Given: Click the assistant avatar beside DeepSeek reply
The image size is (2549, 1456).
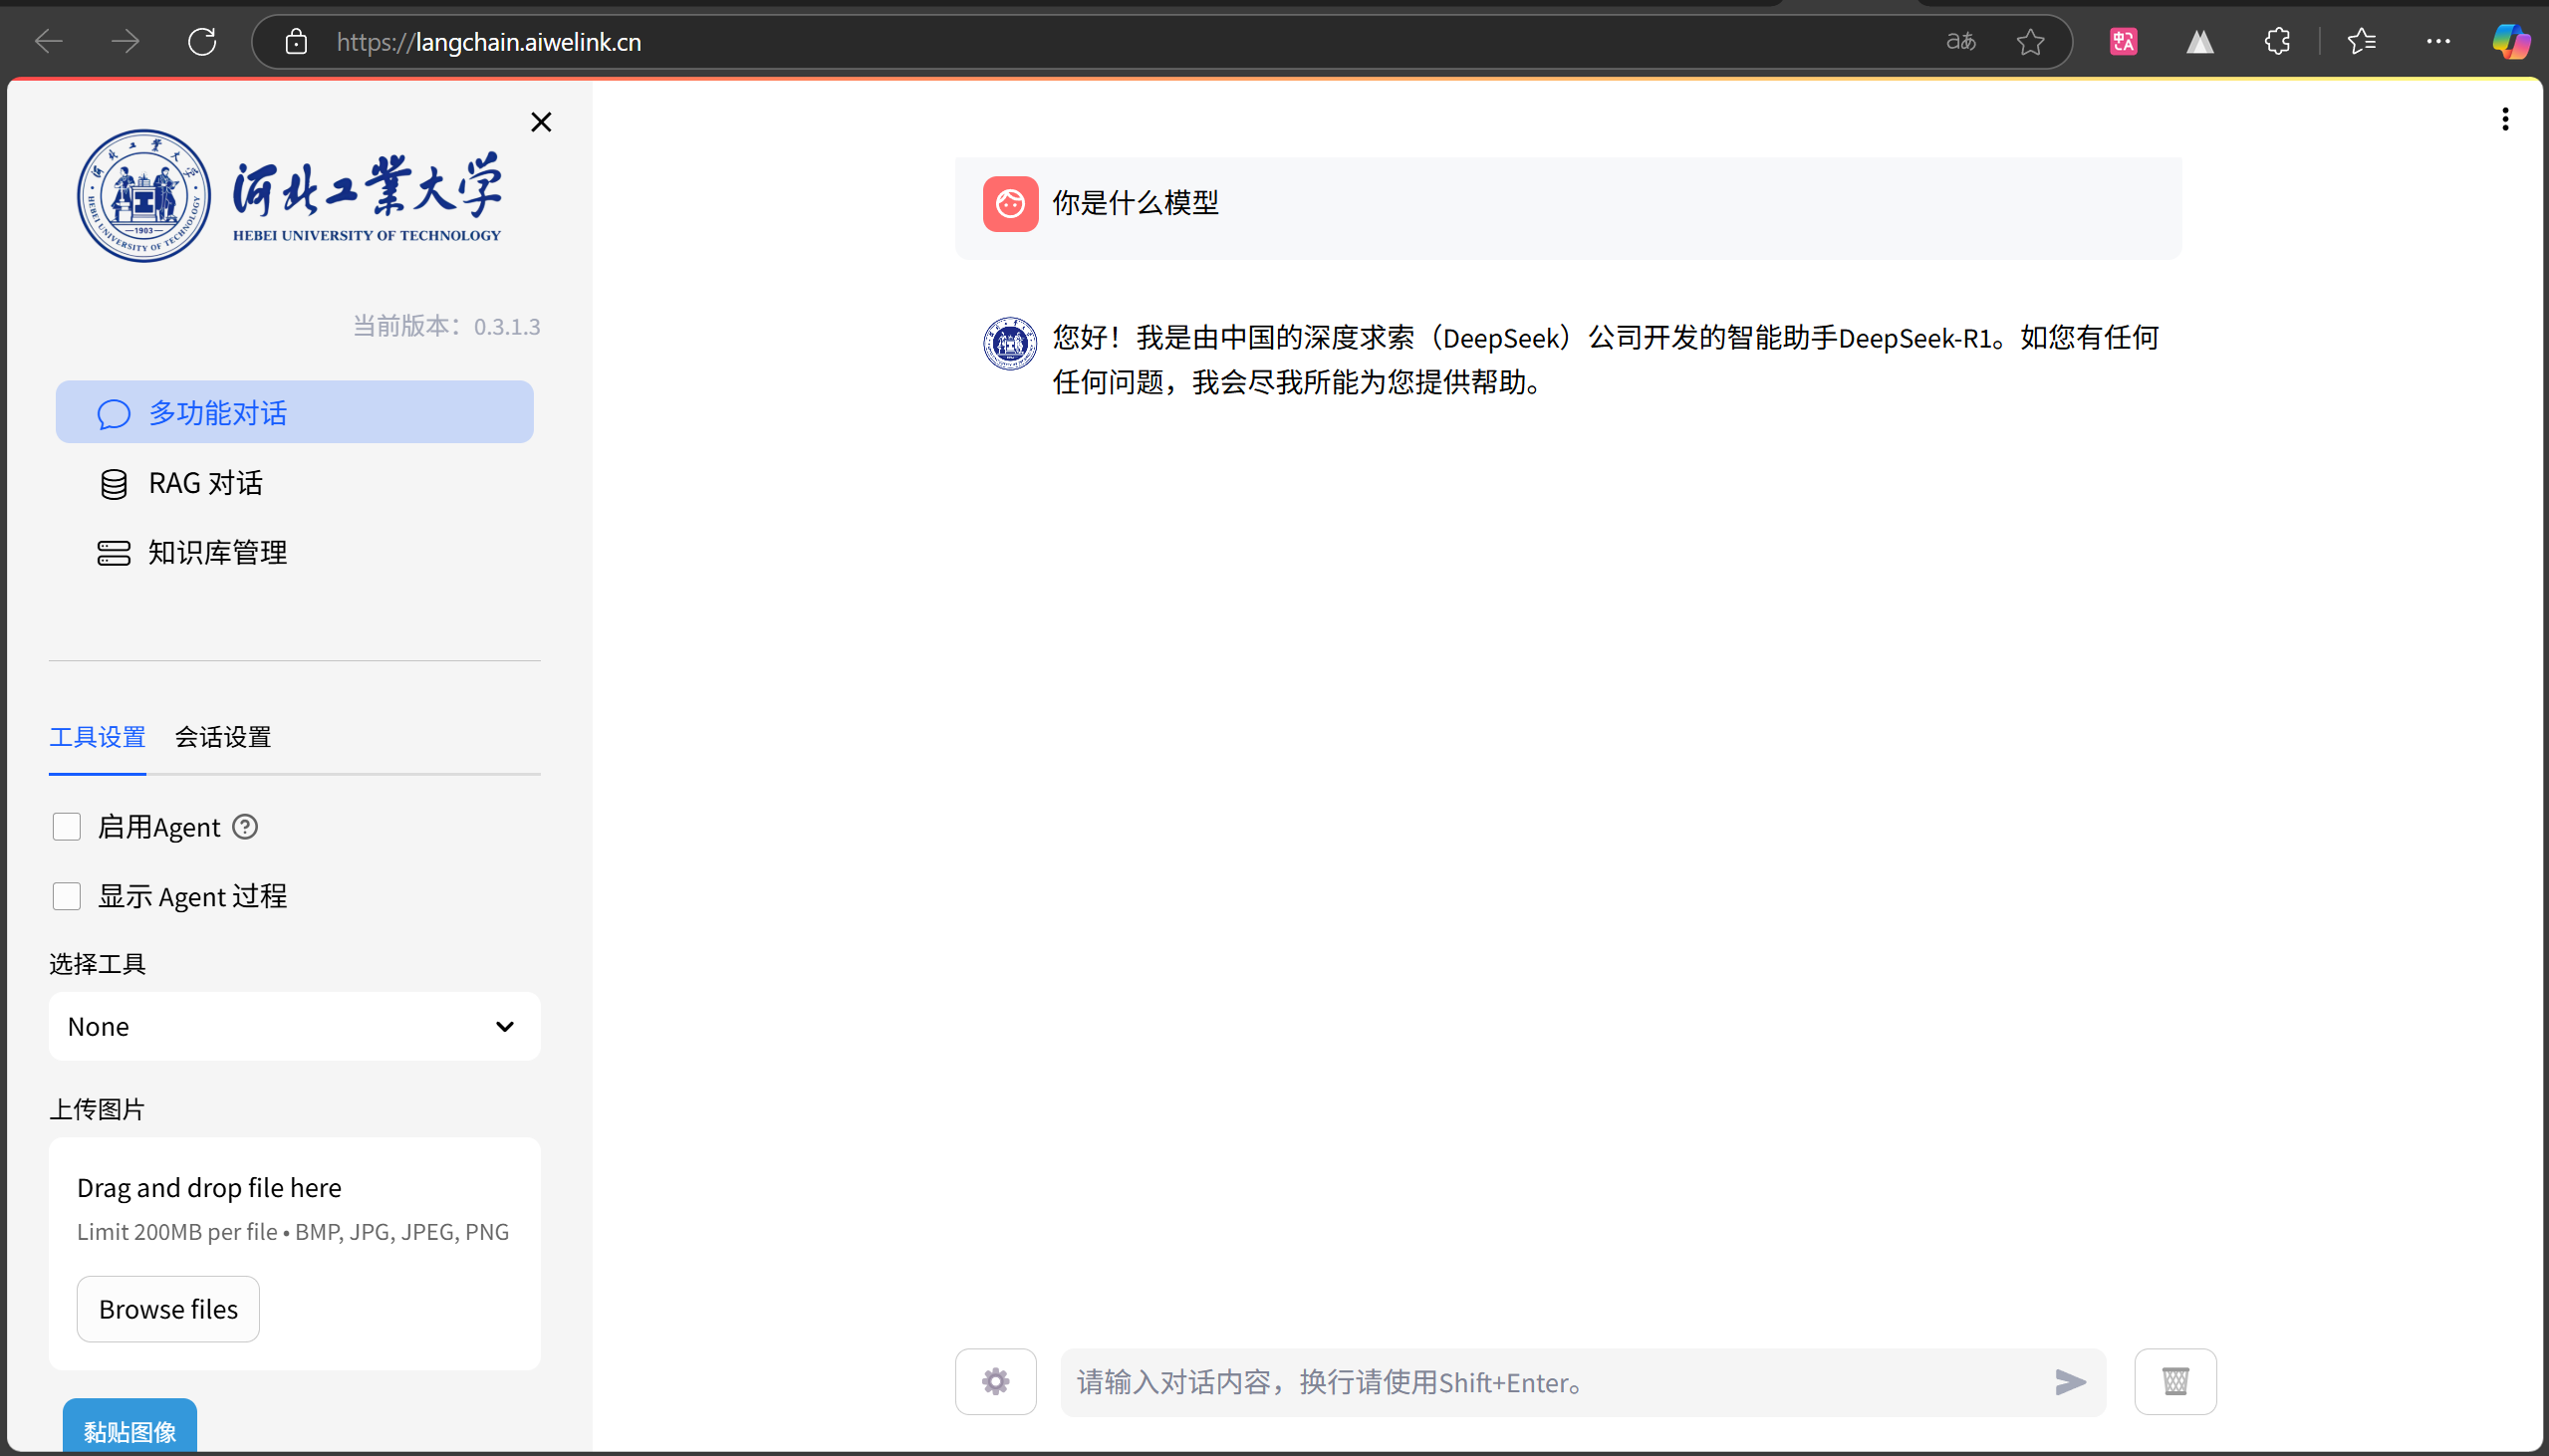Looking at the screenshot, I should (x=1010, y=344).
